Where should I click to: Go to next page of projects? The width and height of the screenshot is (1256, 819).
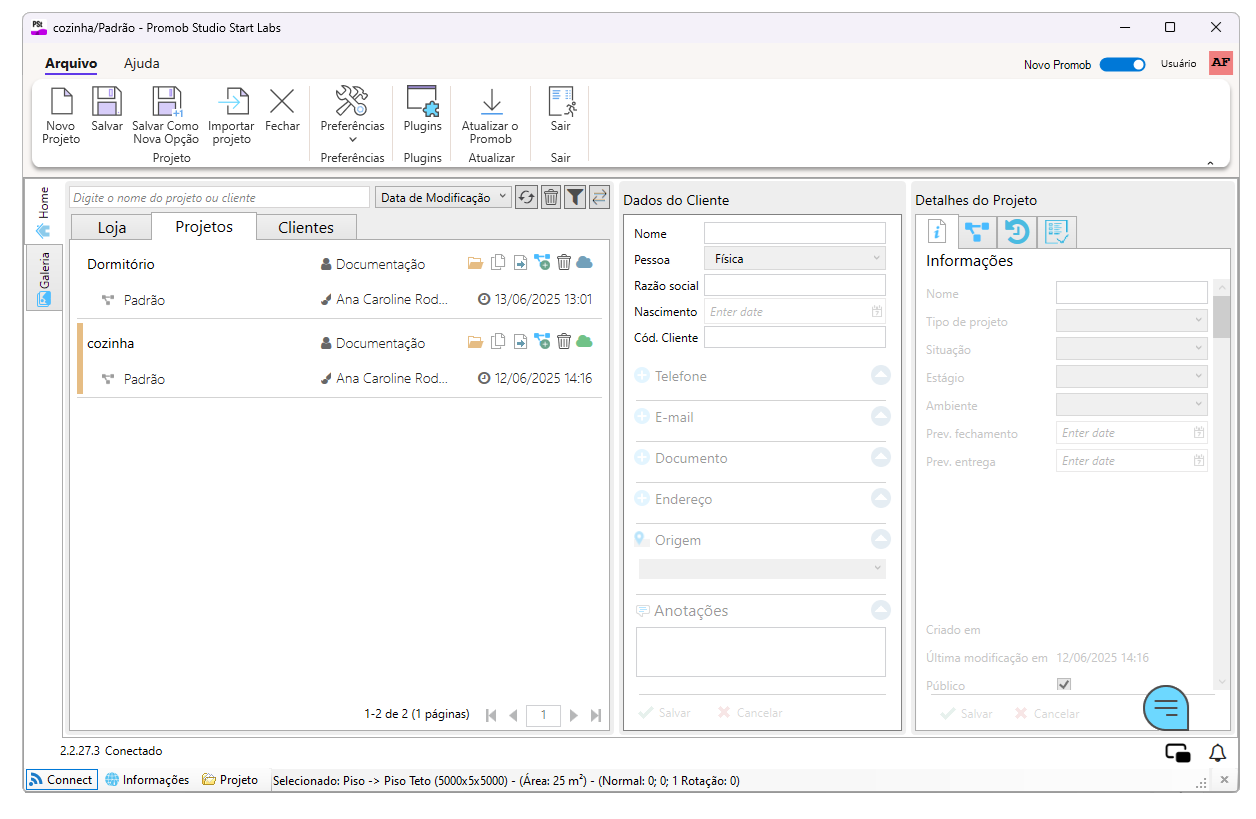[x=574, y=715]
